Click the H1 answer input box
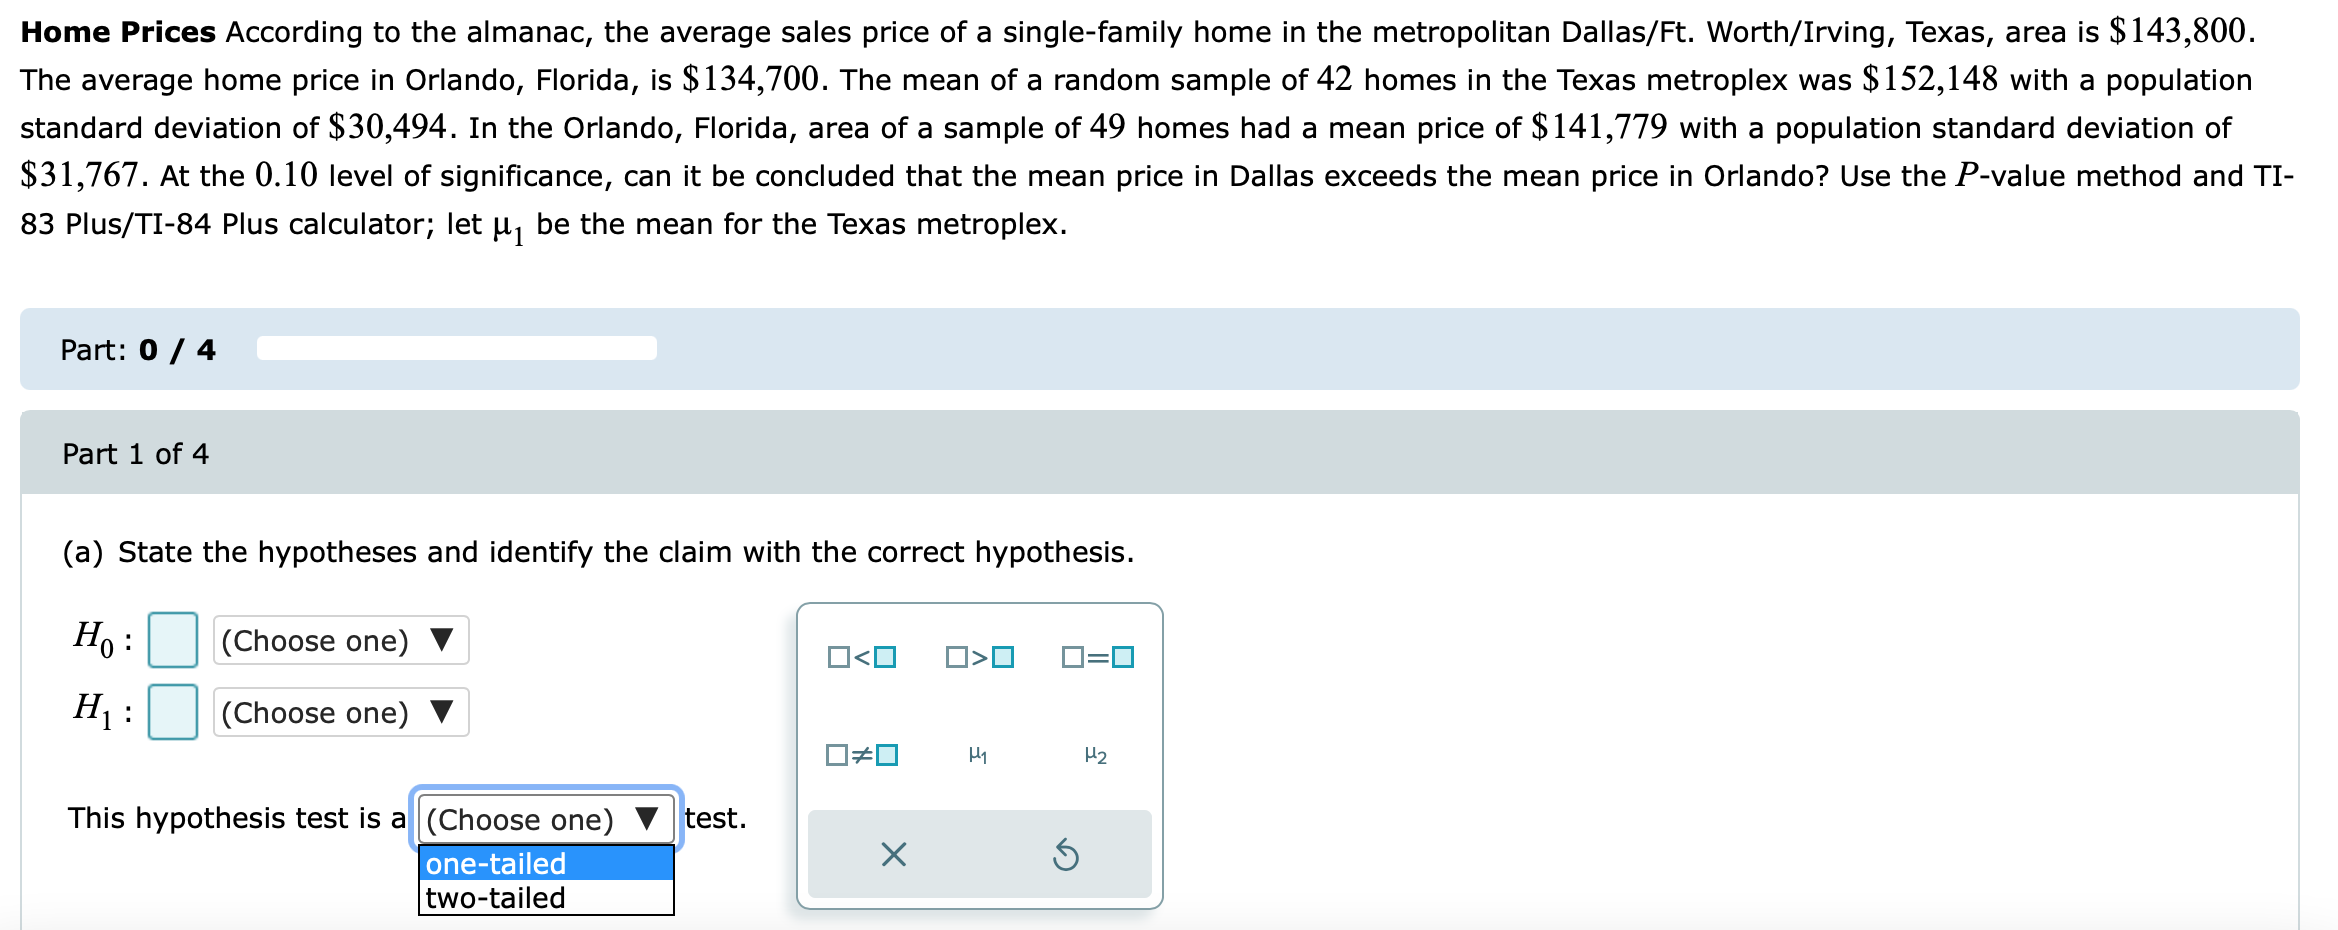 pos(172,712)
